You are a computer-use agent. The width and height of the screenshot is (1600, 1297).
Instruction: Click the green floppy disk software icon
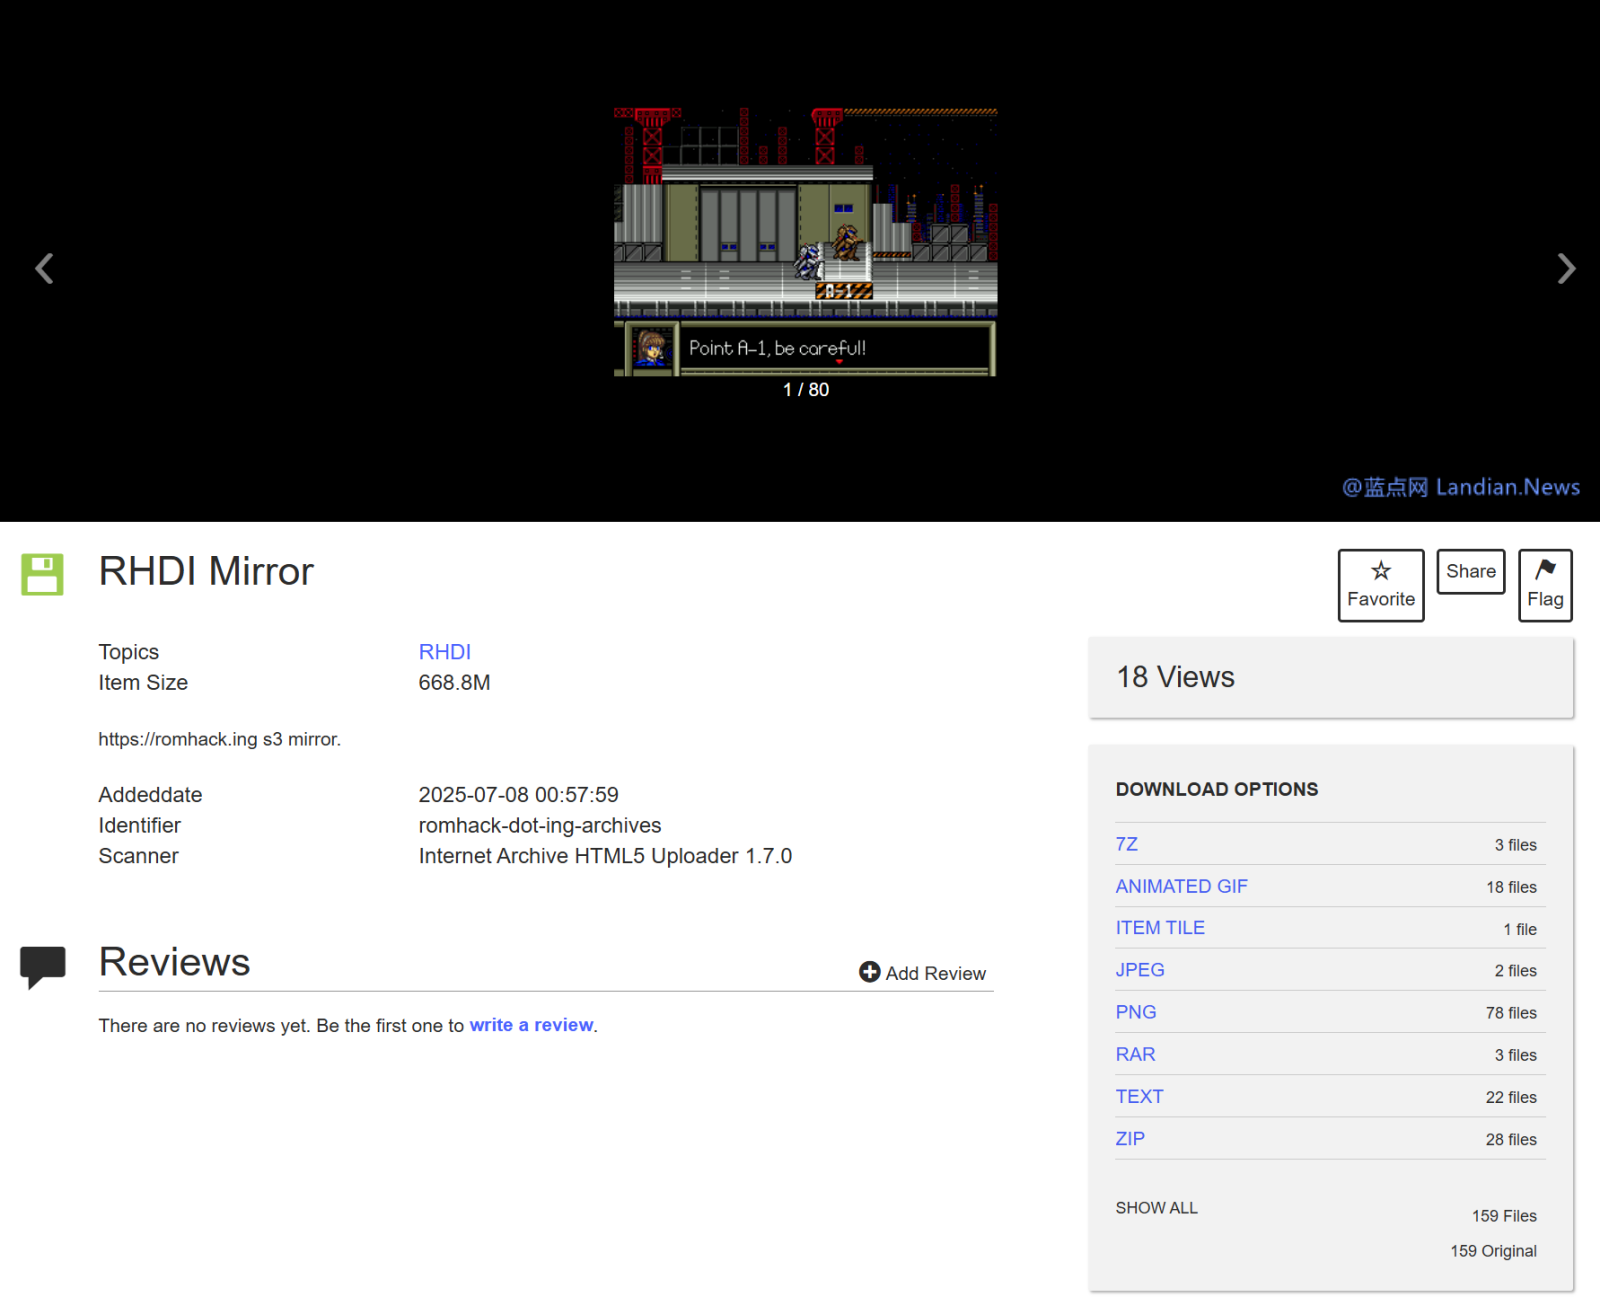click(42, 574)
